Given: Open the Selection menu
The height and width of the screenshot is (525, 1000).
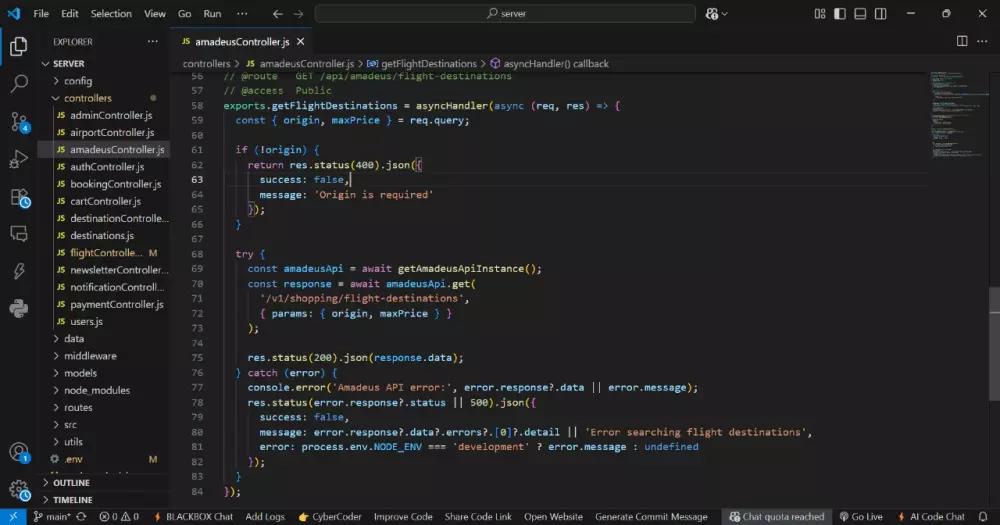Looking at the screenshot, I should coord(110,14).
